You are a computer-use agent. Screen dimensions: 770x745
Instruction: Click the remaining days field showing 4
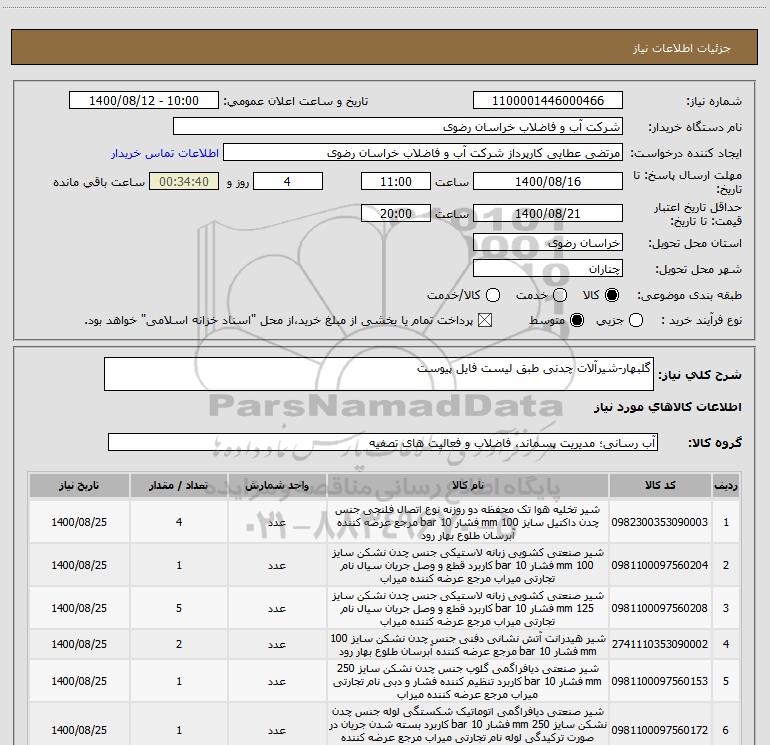click(x=288, y=181)
